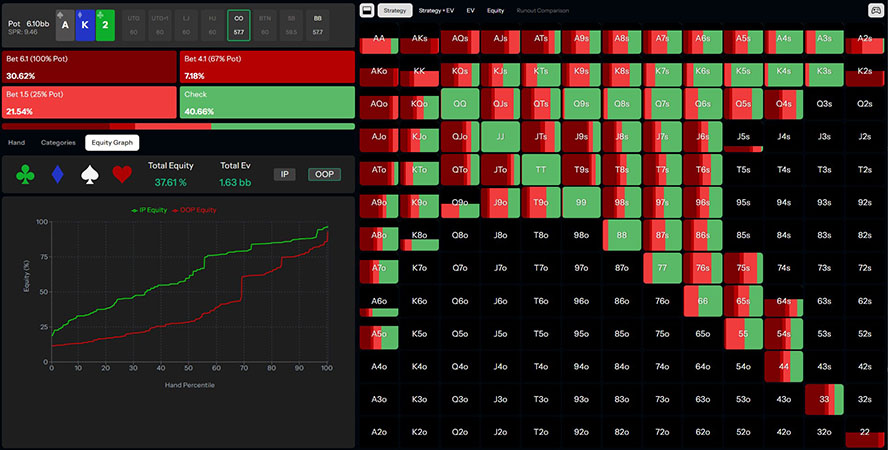Screen dimensions: 888x450
Task: Select the white spades suit icon
Action: click(90, 175)
